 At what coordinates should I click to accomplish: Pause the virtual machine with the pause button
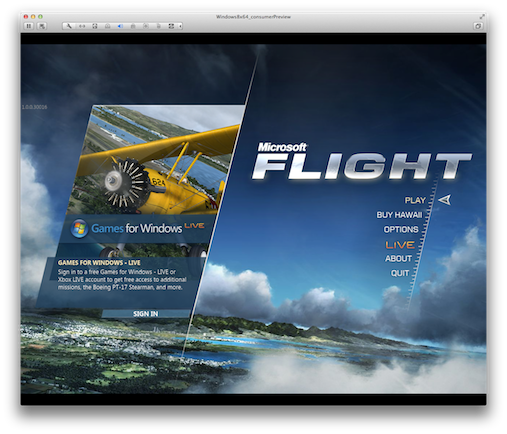(x=29, y=26)
